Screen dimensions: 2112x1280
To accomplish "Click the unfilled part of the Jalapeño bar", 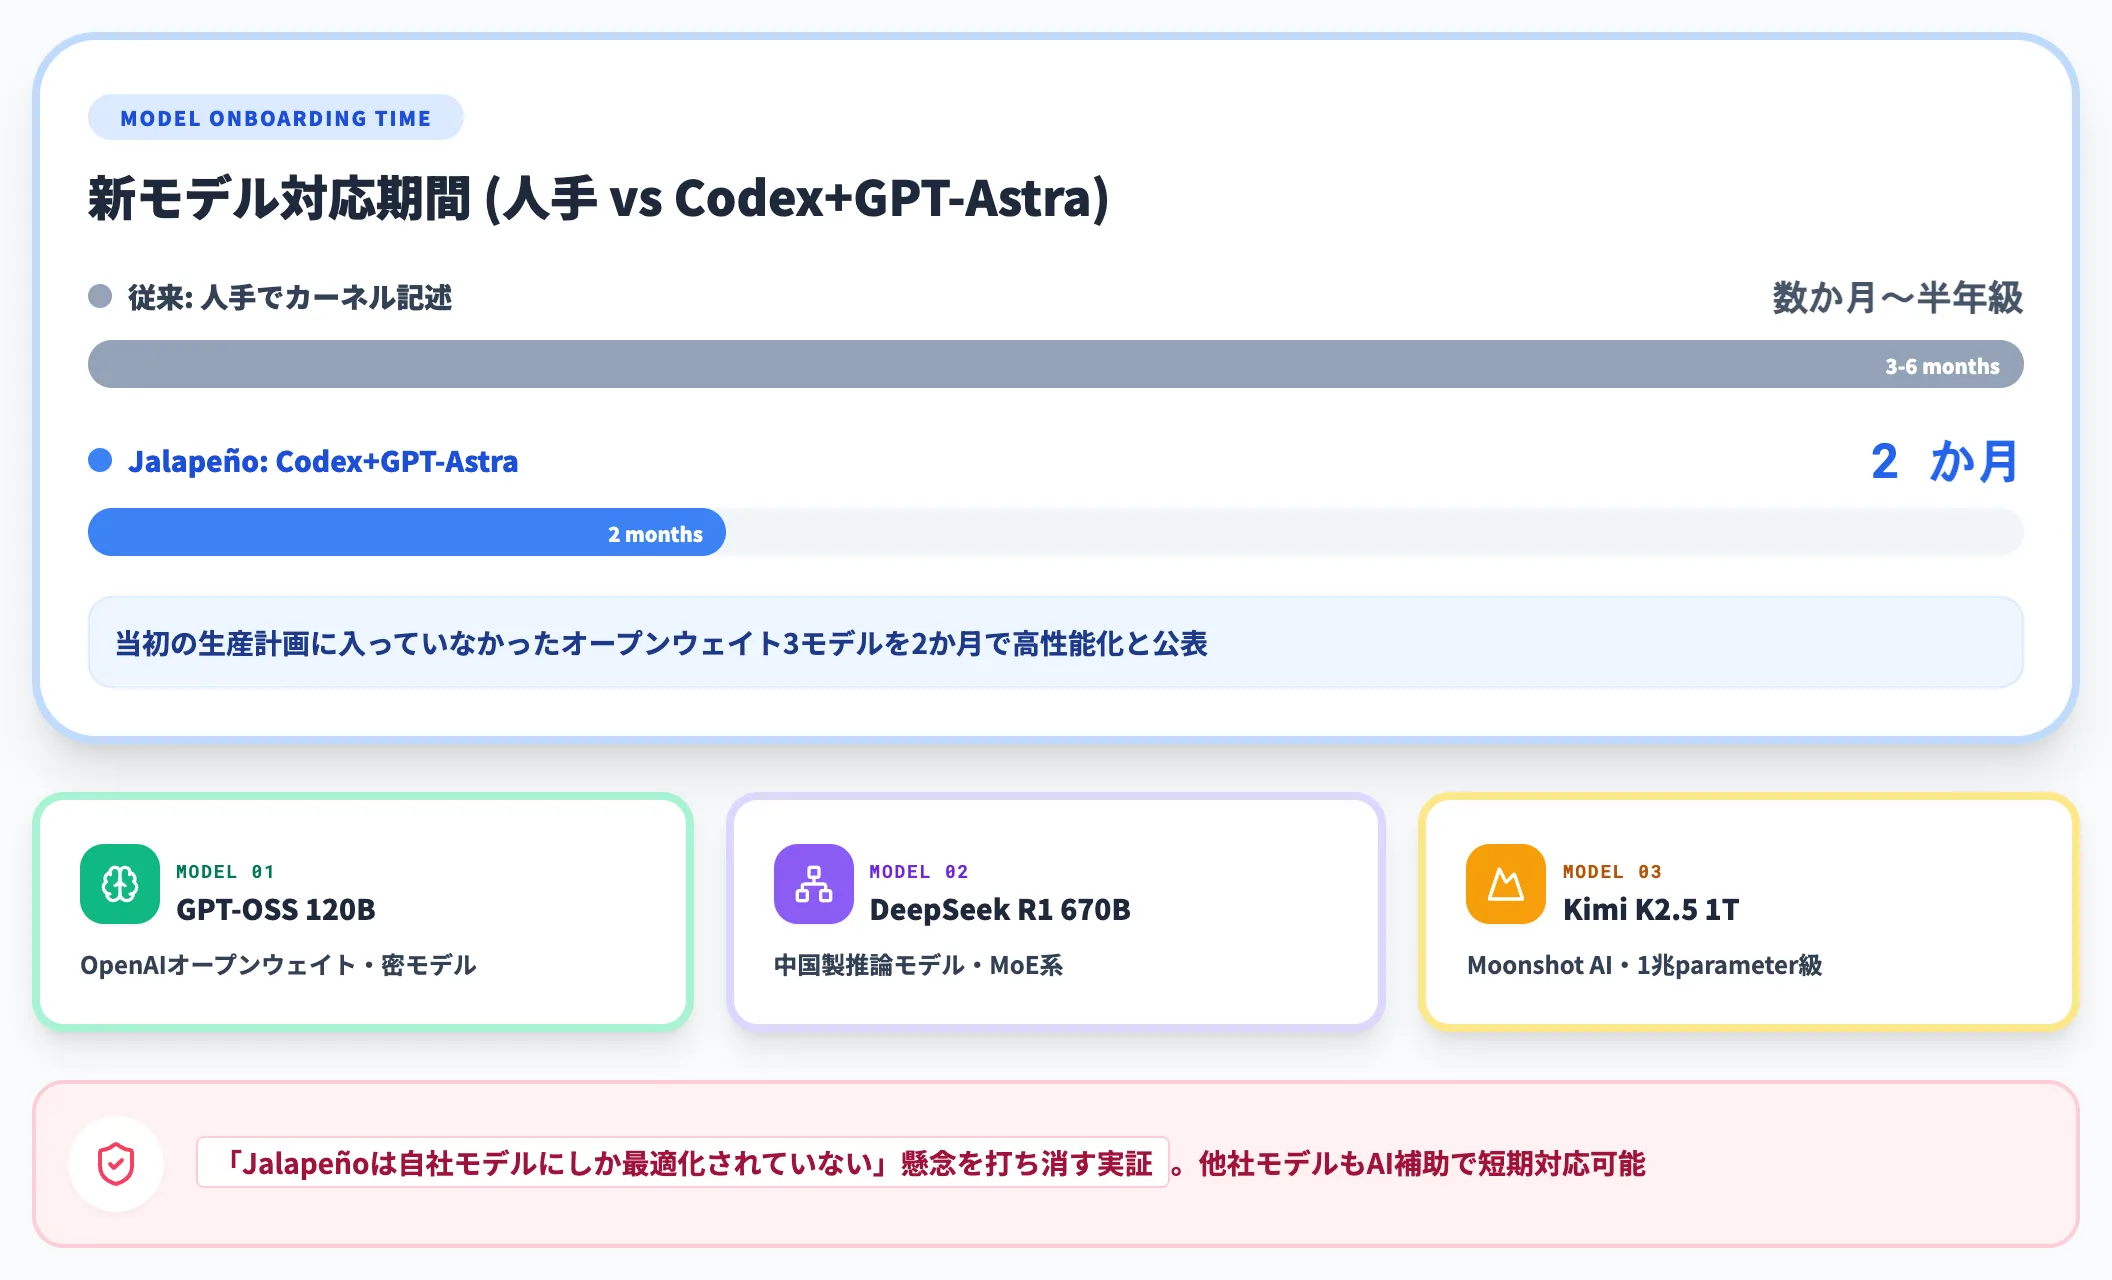I will pos(1375,532).
